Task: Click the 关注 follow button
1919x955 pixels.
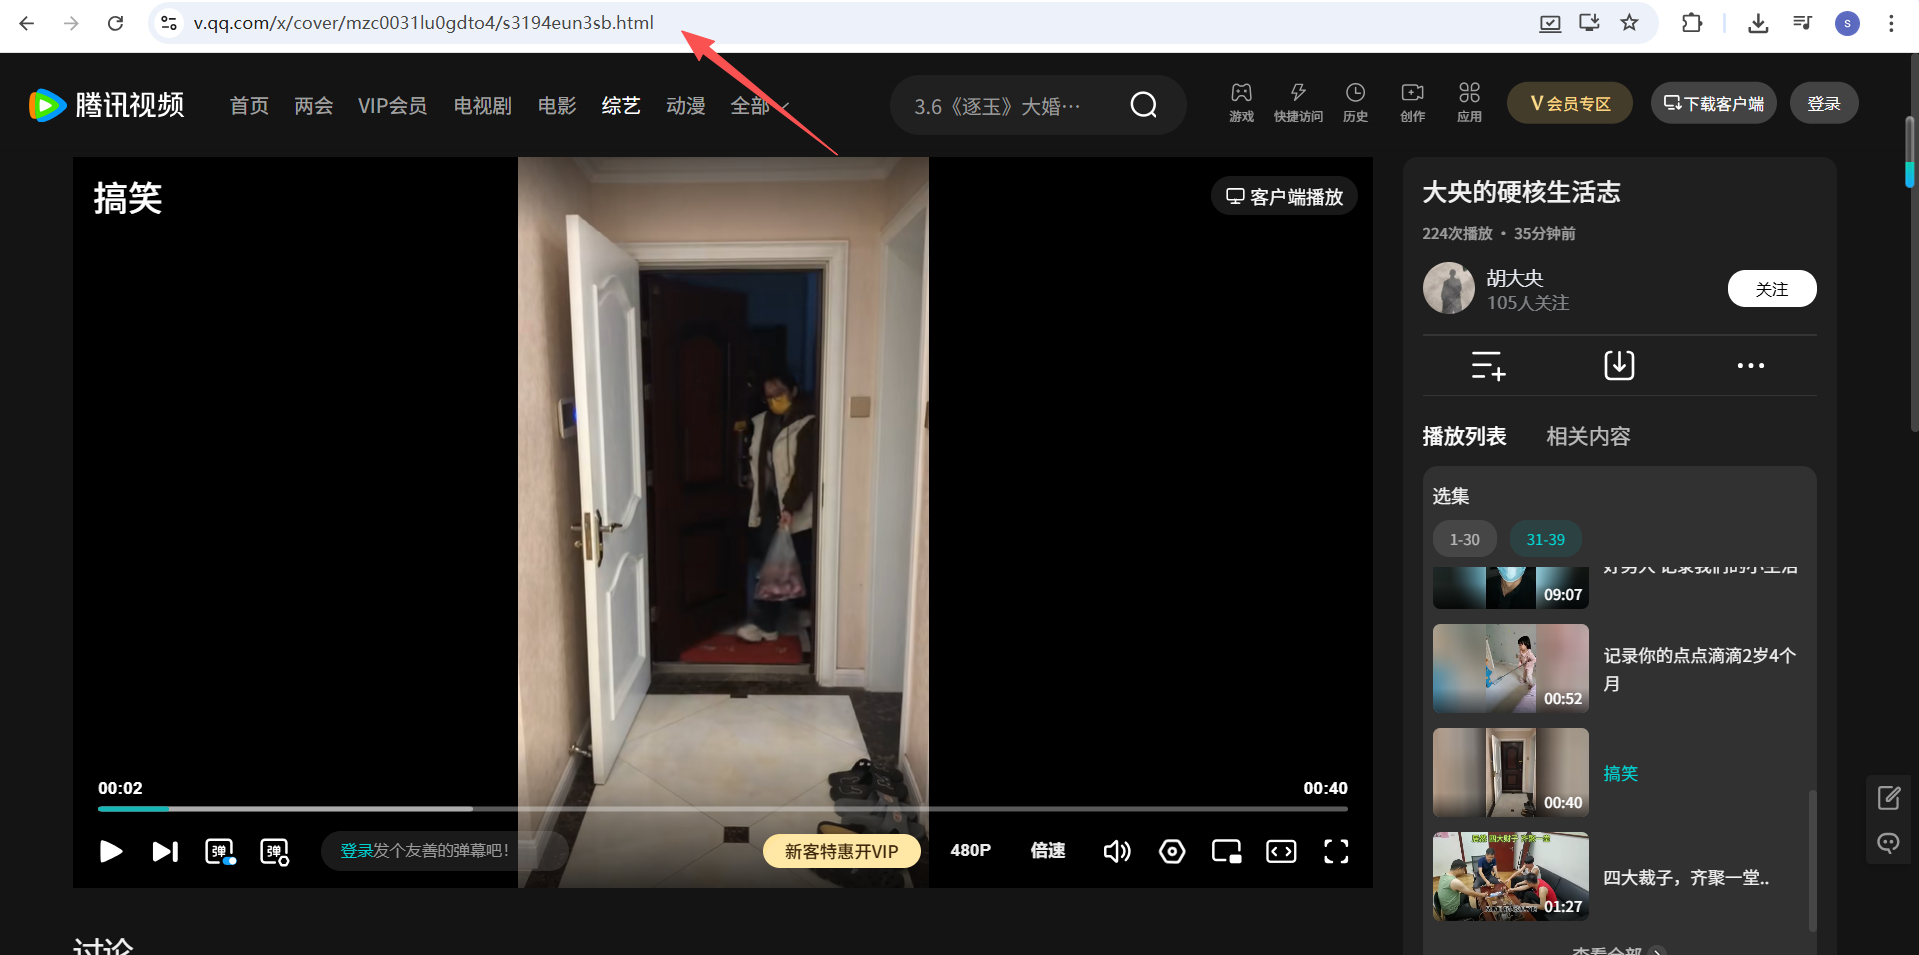Action: coord(1771,289)
